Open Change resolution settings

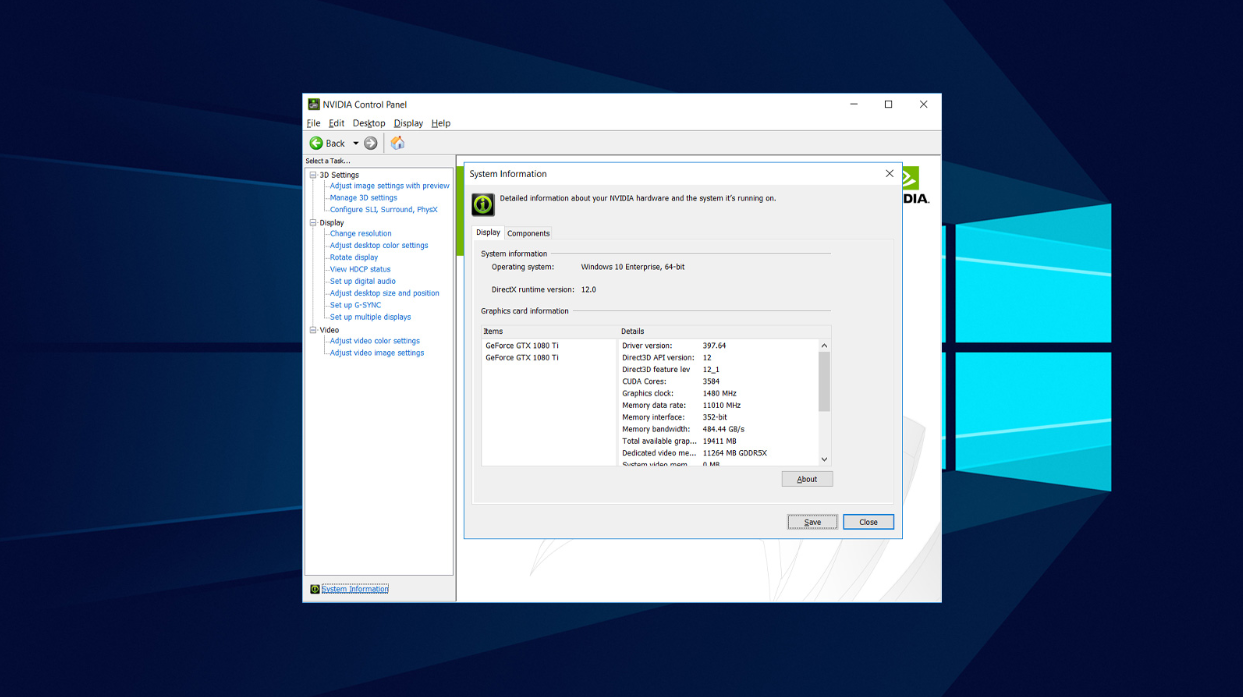click(x=361, y=233)
